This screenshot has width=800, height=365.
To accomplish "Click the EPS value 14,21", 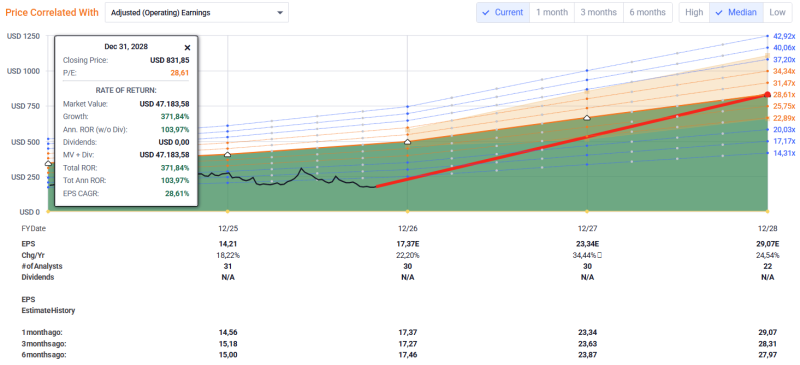I will pyautogui.click(x=228, y=245).
